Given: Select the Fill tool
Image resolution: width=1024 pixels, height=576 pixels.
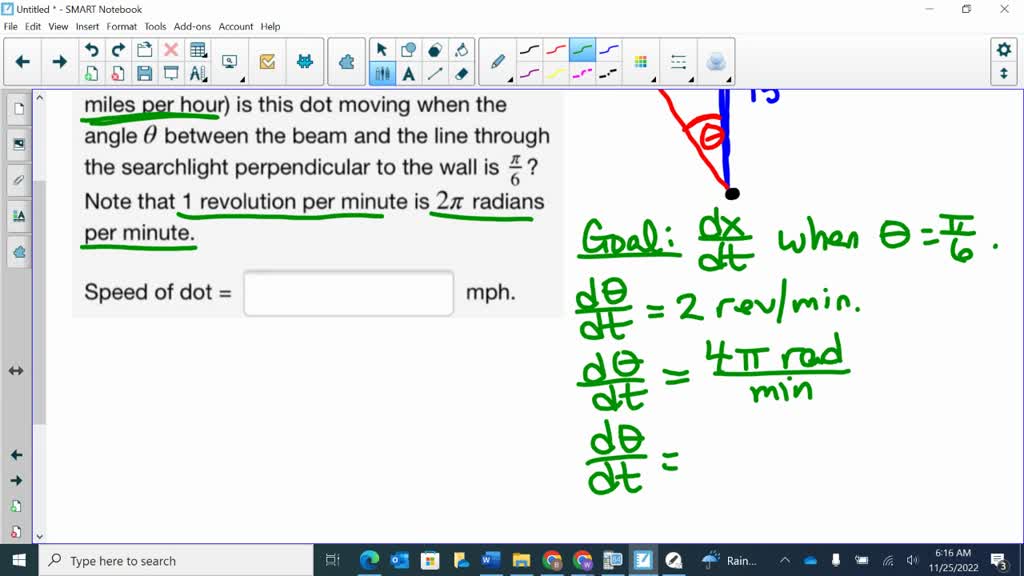Looking at the screenshot, I should pos(460,48).
